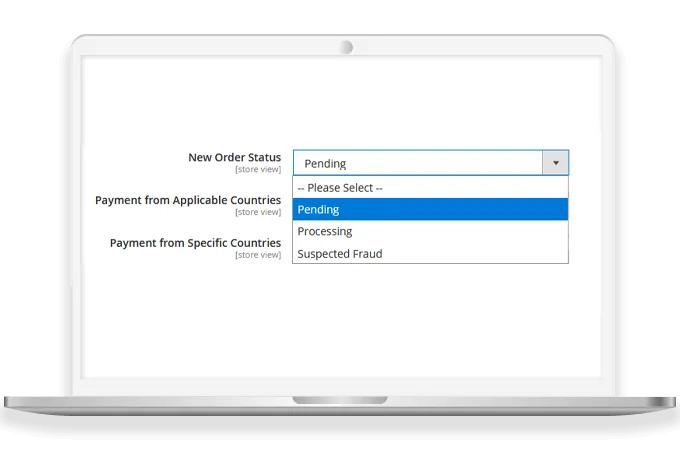Click the New Order Status dropdown arrow
This screenshot has width=680, height=450.
pyautogui.click(x=555, y=163)
